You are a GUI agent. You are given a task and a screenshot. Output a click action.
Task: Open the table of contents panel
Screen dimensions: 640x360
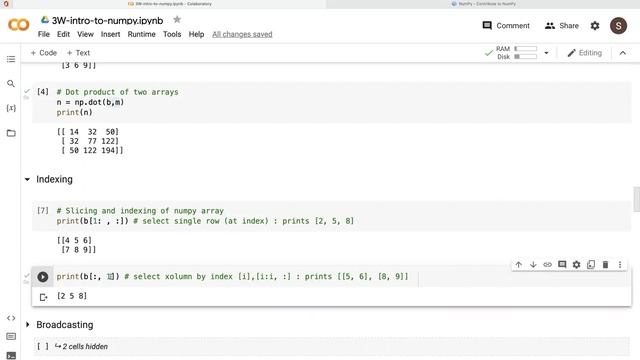(x=11, y=59)
